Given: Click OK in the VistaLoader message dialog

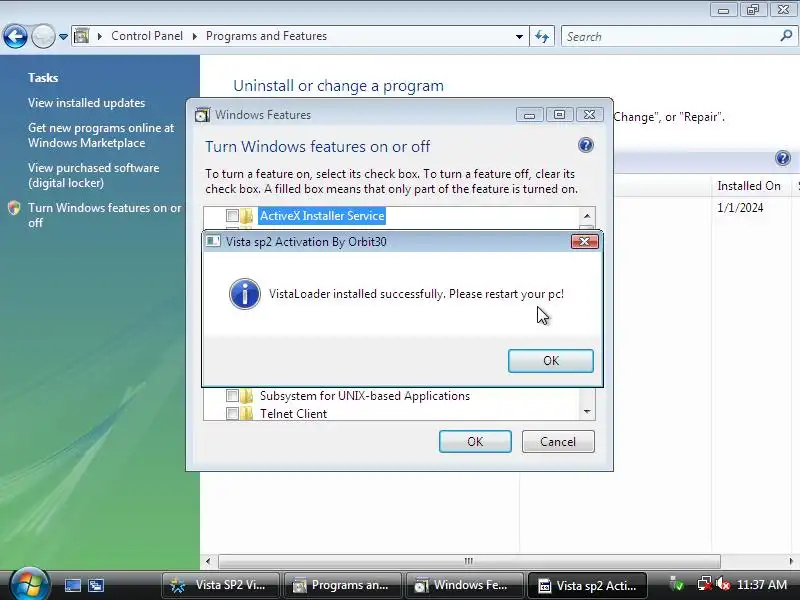Looking at the screenshot, I should 551,361.
